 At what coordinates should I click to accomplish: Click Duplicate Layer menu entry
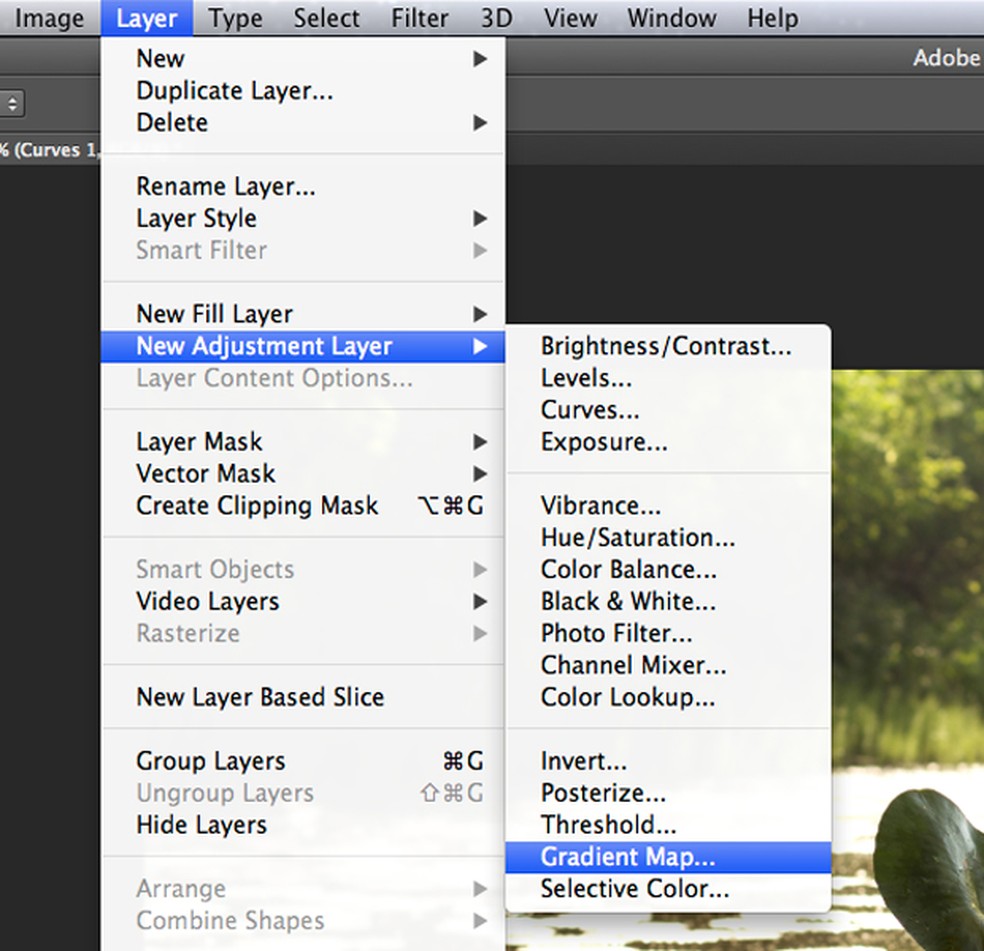tap(235, 91)
